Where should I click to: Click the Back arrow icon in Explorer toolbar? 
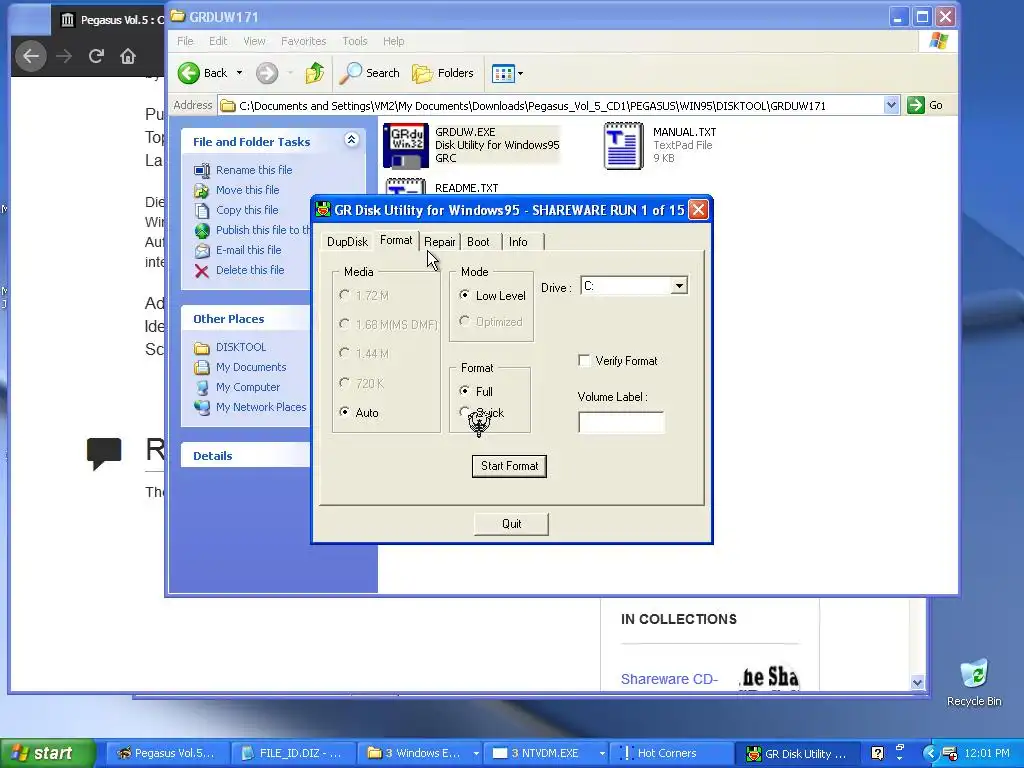(189, 73)
